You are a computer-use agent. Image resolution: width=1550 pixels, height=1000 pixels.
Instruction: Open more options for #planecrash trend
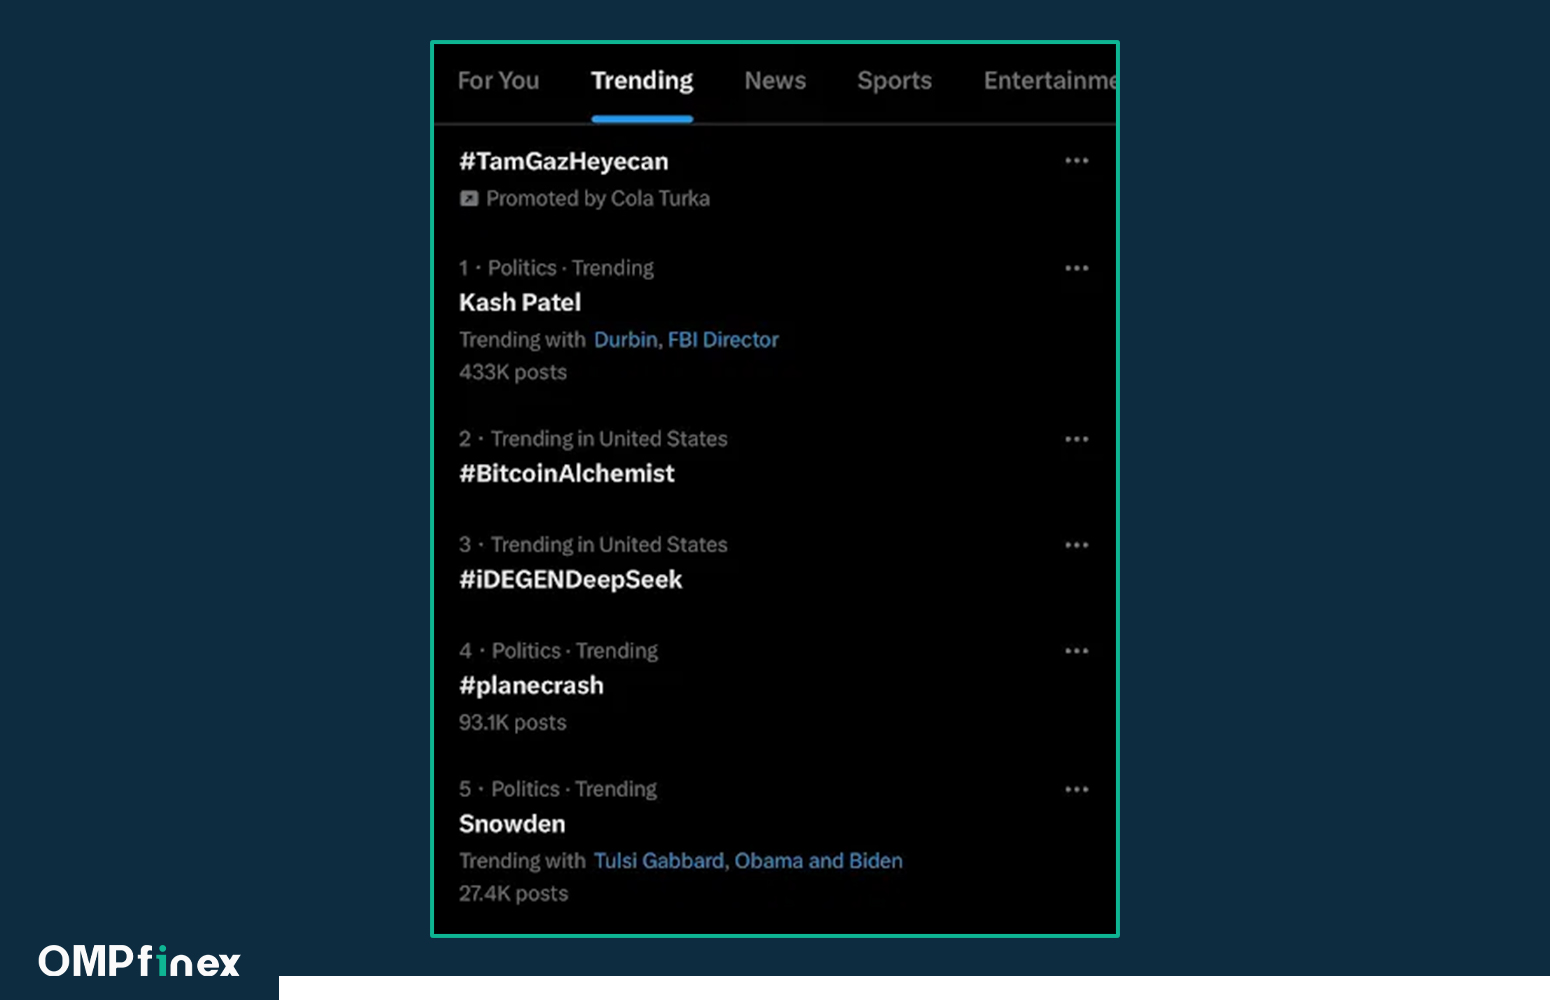point(1076,651)
